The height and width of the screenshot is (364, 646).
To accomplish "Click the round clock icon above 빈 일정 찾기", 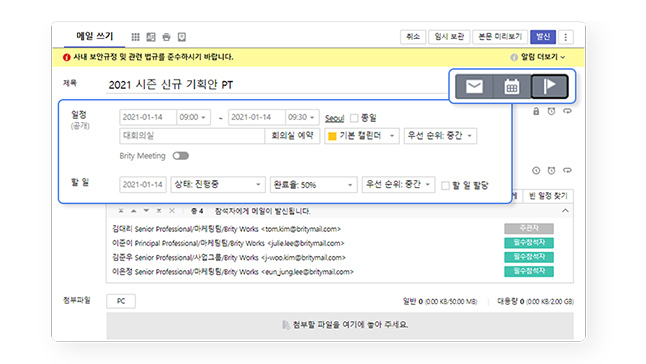I will click(536, 170).
